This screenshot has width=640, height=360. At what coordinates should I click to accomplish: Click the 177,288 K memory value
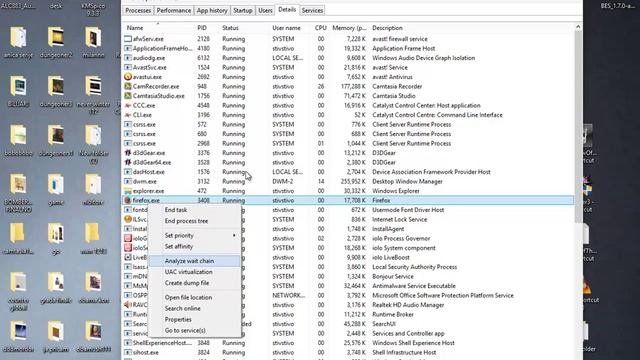click(x=353, y=86)
